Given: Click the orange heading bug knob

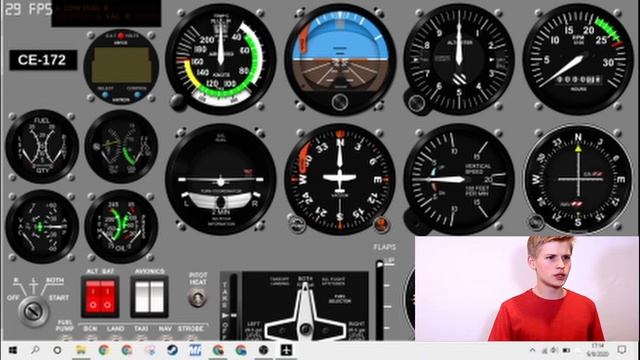Looking at the screenshot, I should (x=382, y=224).
